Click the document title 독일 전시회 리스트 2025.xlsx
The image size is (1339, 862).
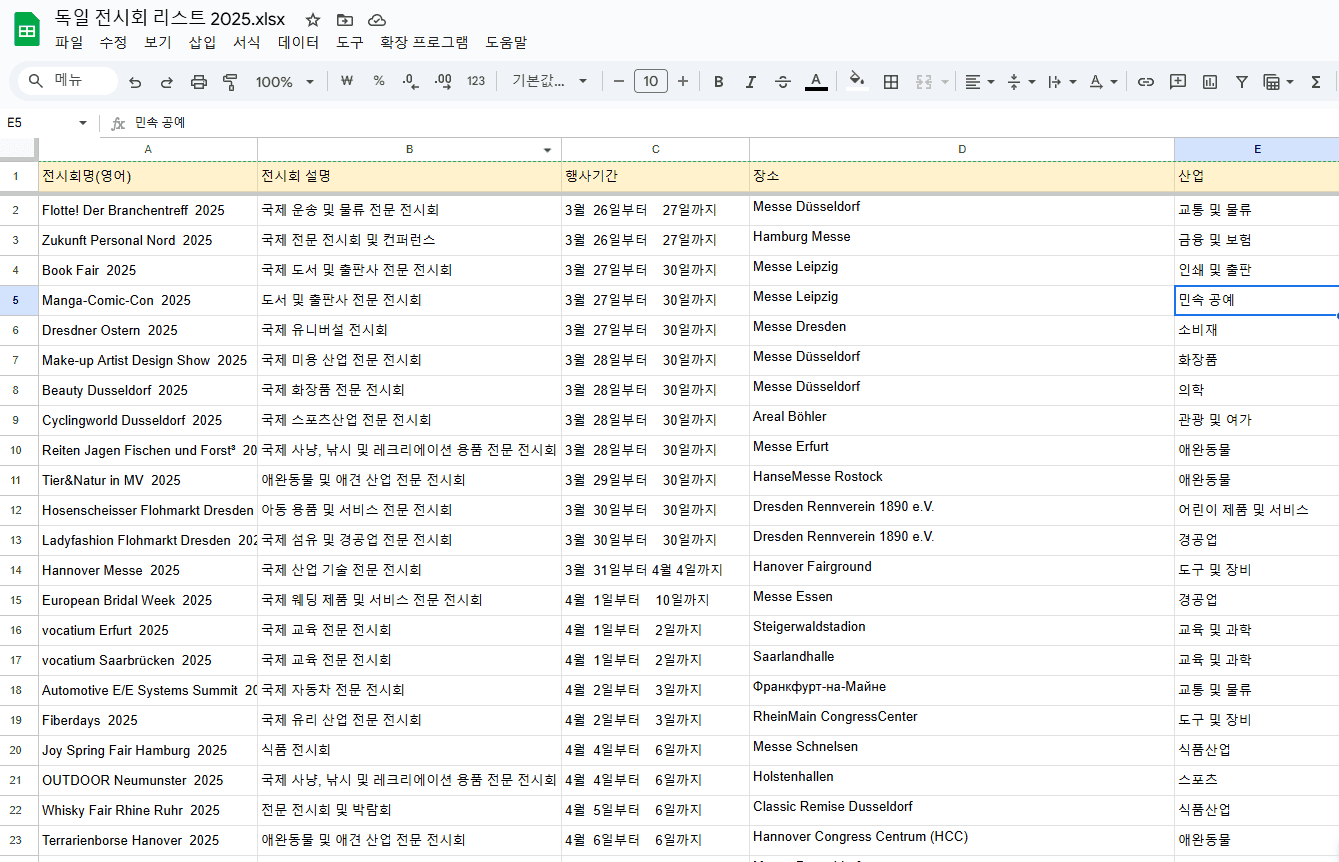point(170,19)
